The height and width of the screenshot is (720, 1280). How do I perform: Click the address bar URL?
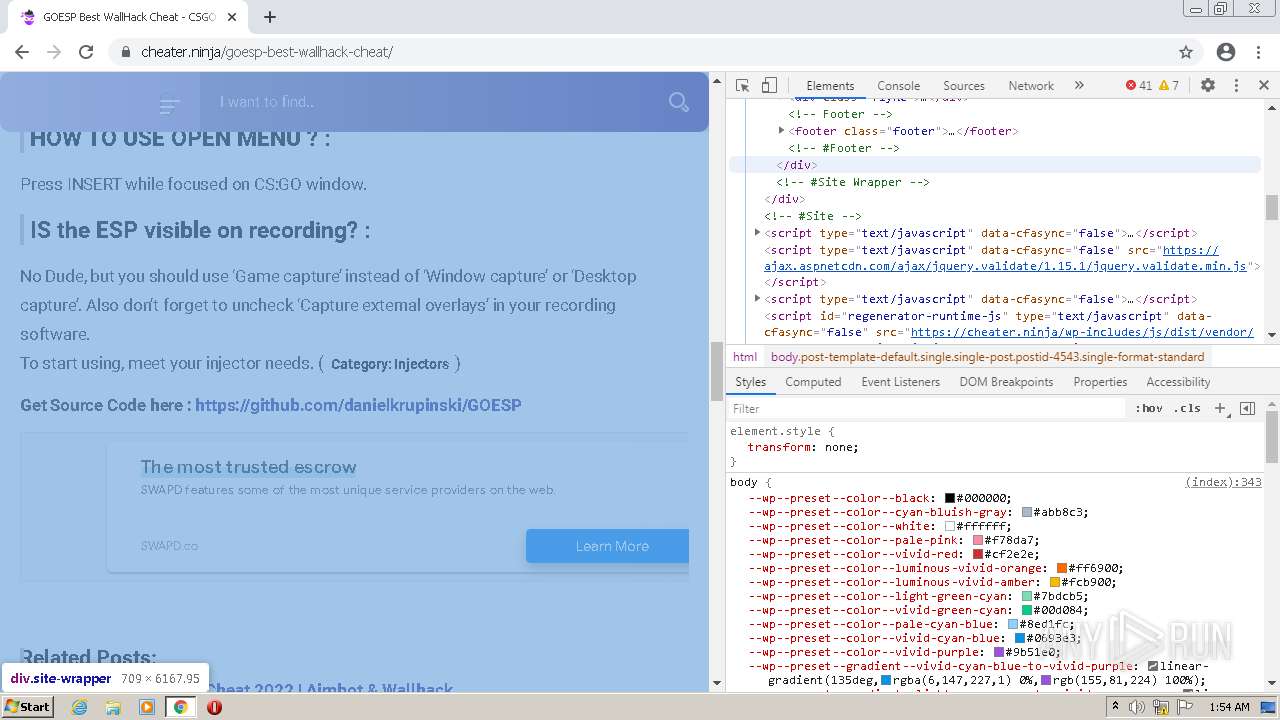pyautogui.click(x=267, y=52)
